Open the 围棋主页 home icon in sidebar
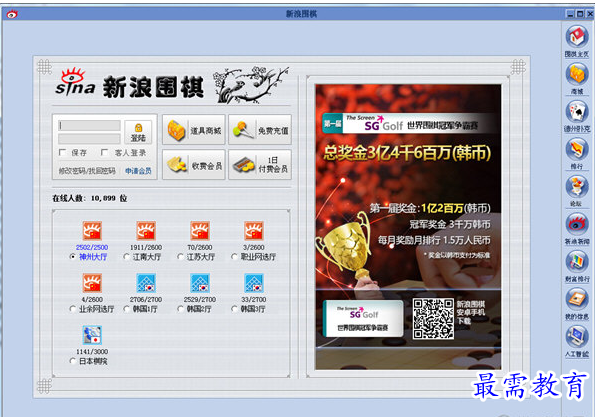Image resolution: width=595 pixels, height=417 pixels. [x=577, y=36]
